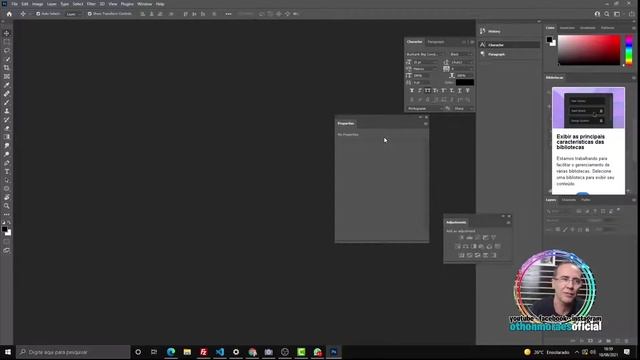Select the Pen tool

[x=7, y=163]
